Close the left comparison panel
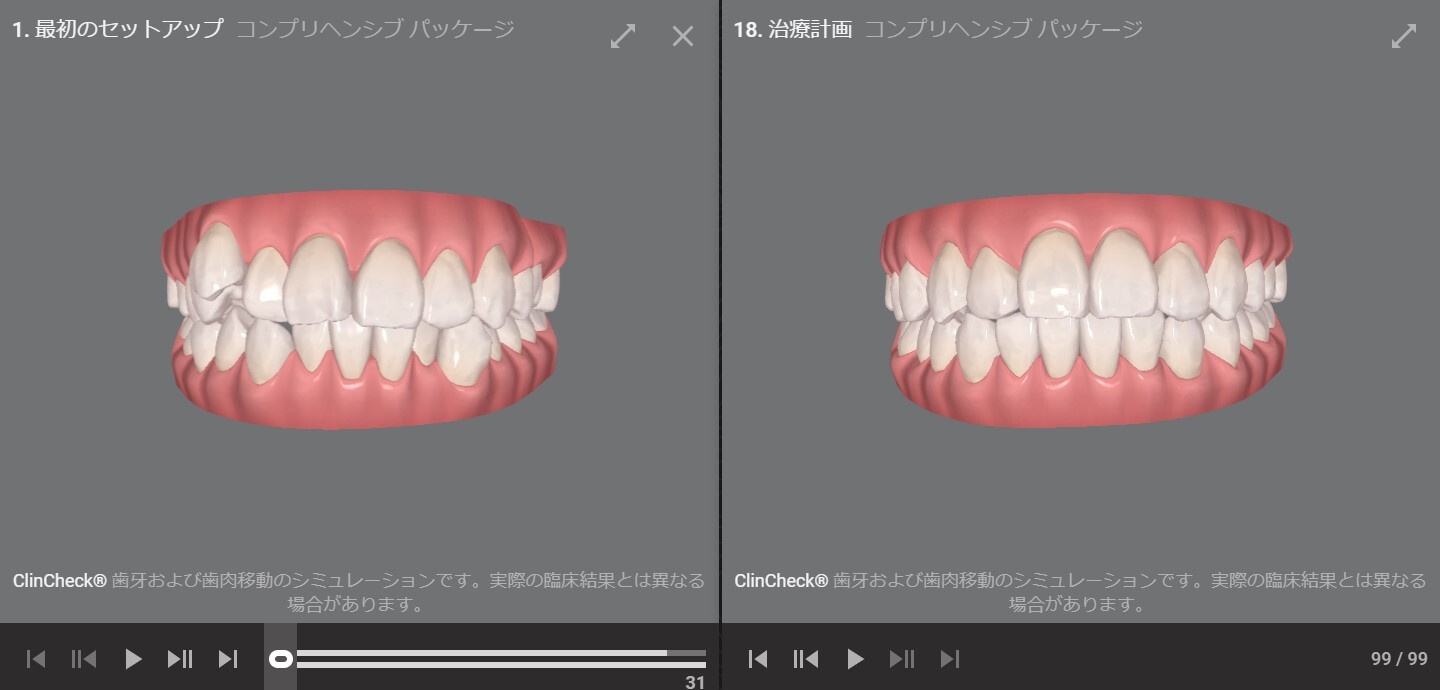This screenshot has height=690, width=1440. point(683,36)
